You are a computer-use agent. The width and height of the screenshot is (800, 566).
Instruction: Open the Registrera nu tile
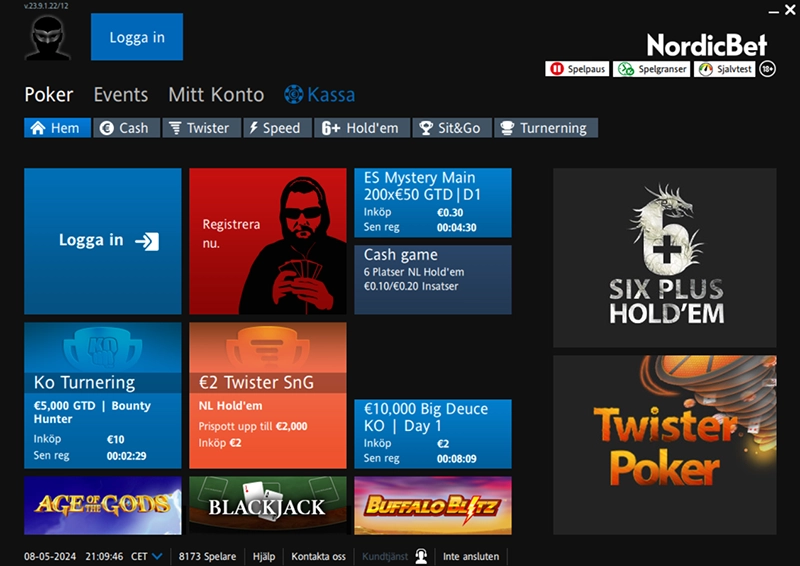268,241
